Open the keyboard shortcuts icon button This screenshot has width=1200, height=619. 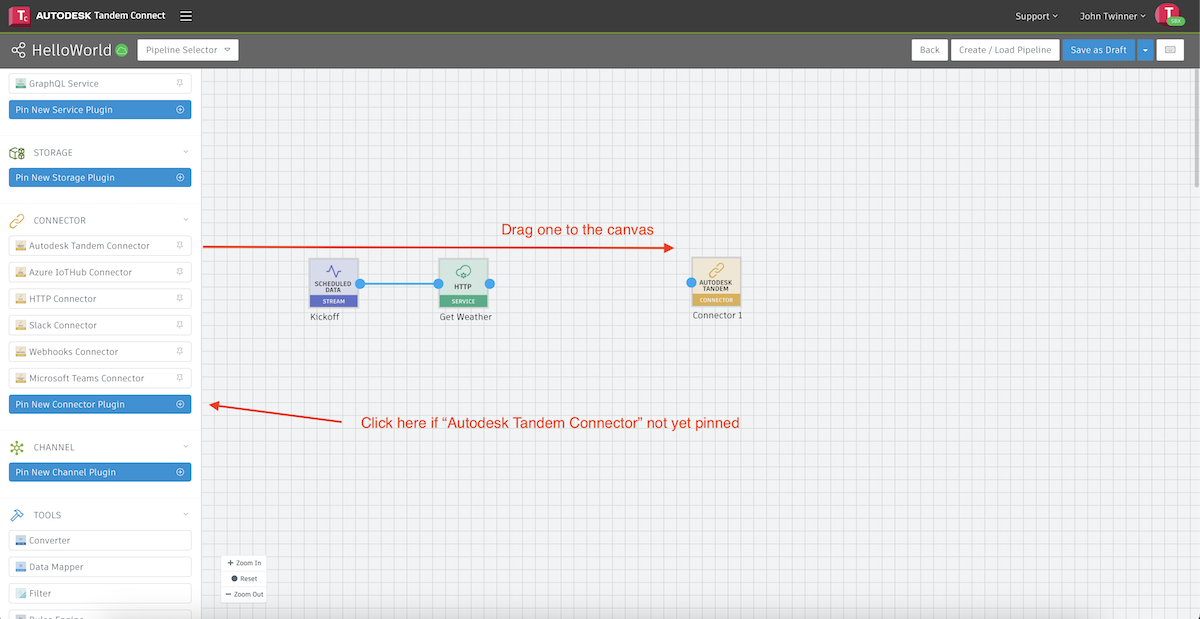(x=1170, y=50)
